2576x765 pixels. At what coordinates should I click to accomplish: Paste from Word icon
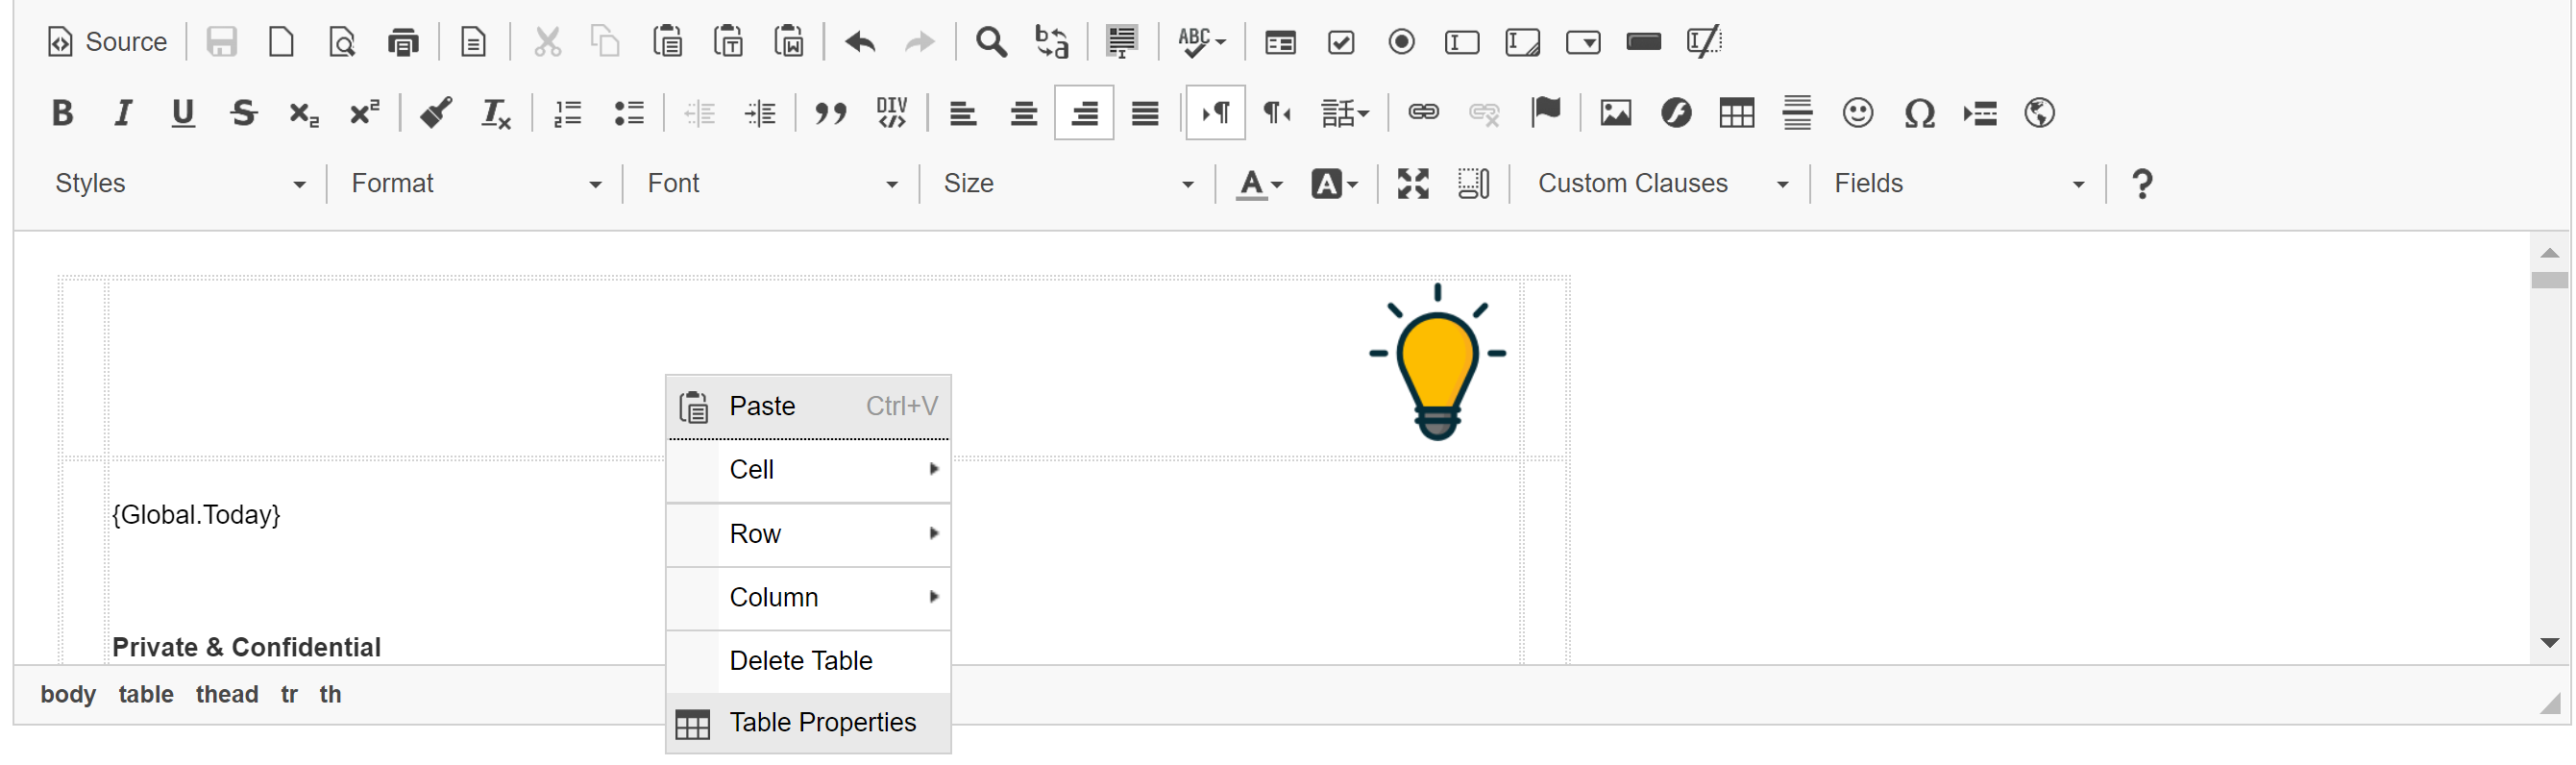click(x=789, y=42)
